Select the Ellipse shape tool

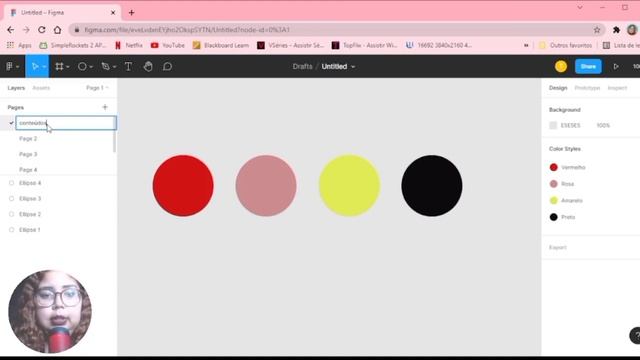click(82, 67)
